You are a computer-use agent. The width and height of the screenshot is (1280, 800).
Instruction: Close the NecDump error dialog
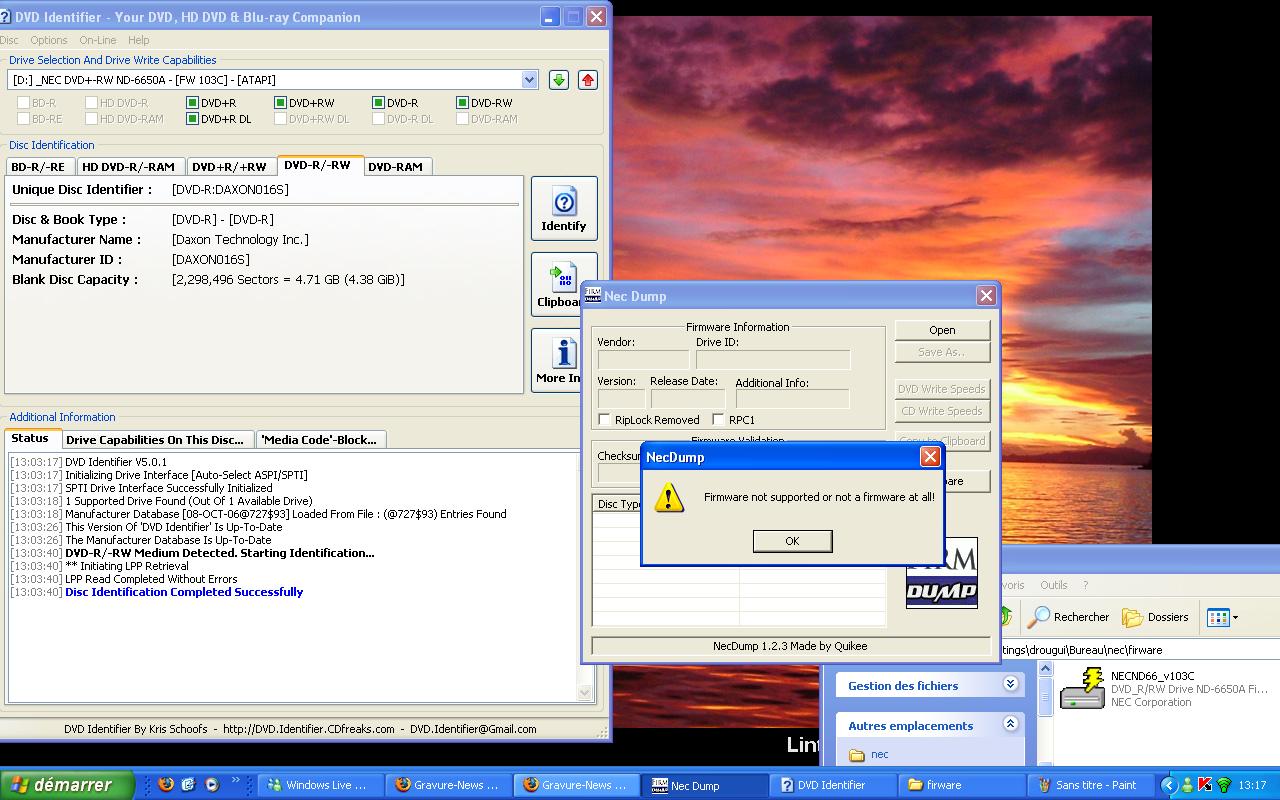(x=930, y=457)
